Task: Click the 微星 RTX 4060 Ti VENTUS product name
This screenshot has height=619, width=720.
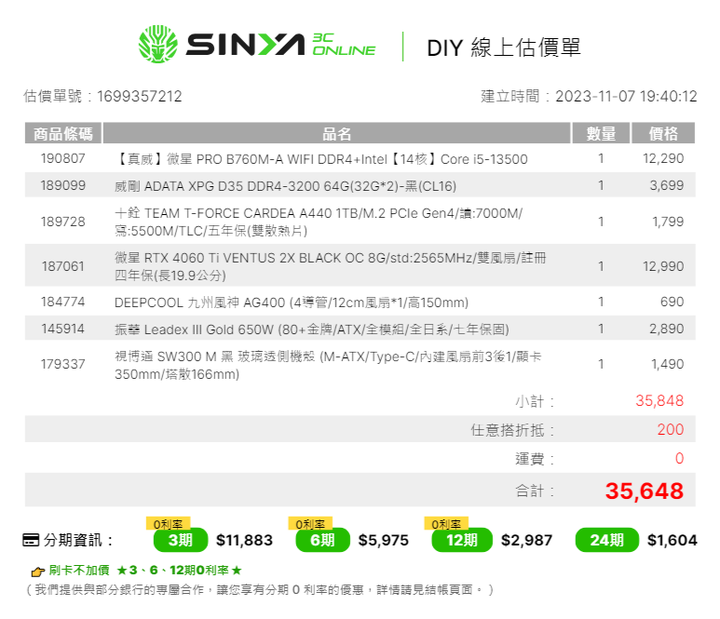Action: click(x=330, y=266)
